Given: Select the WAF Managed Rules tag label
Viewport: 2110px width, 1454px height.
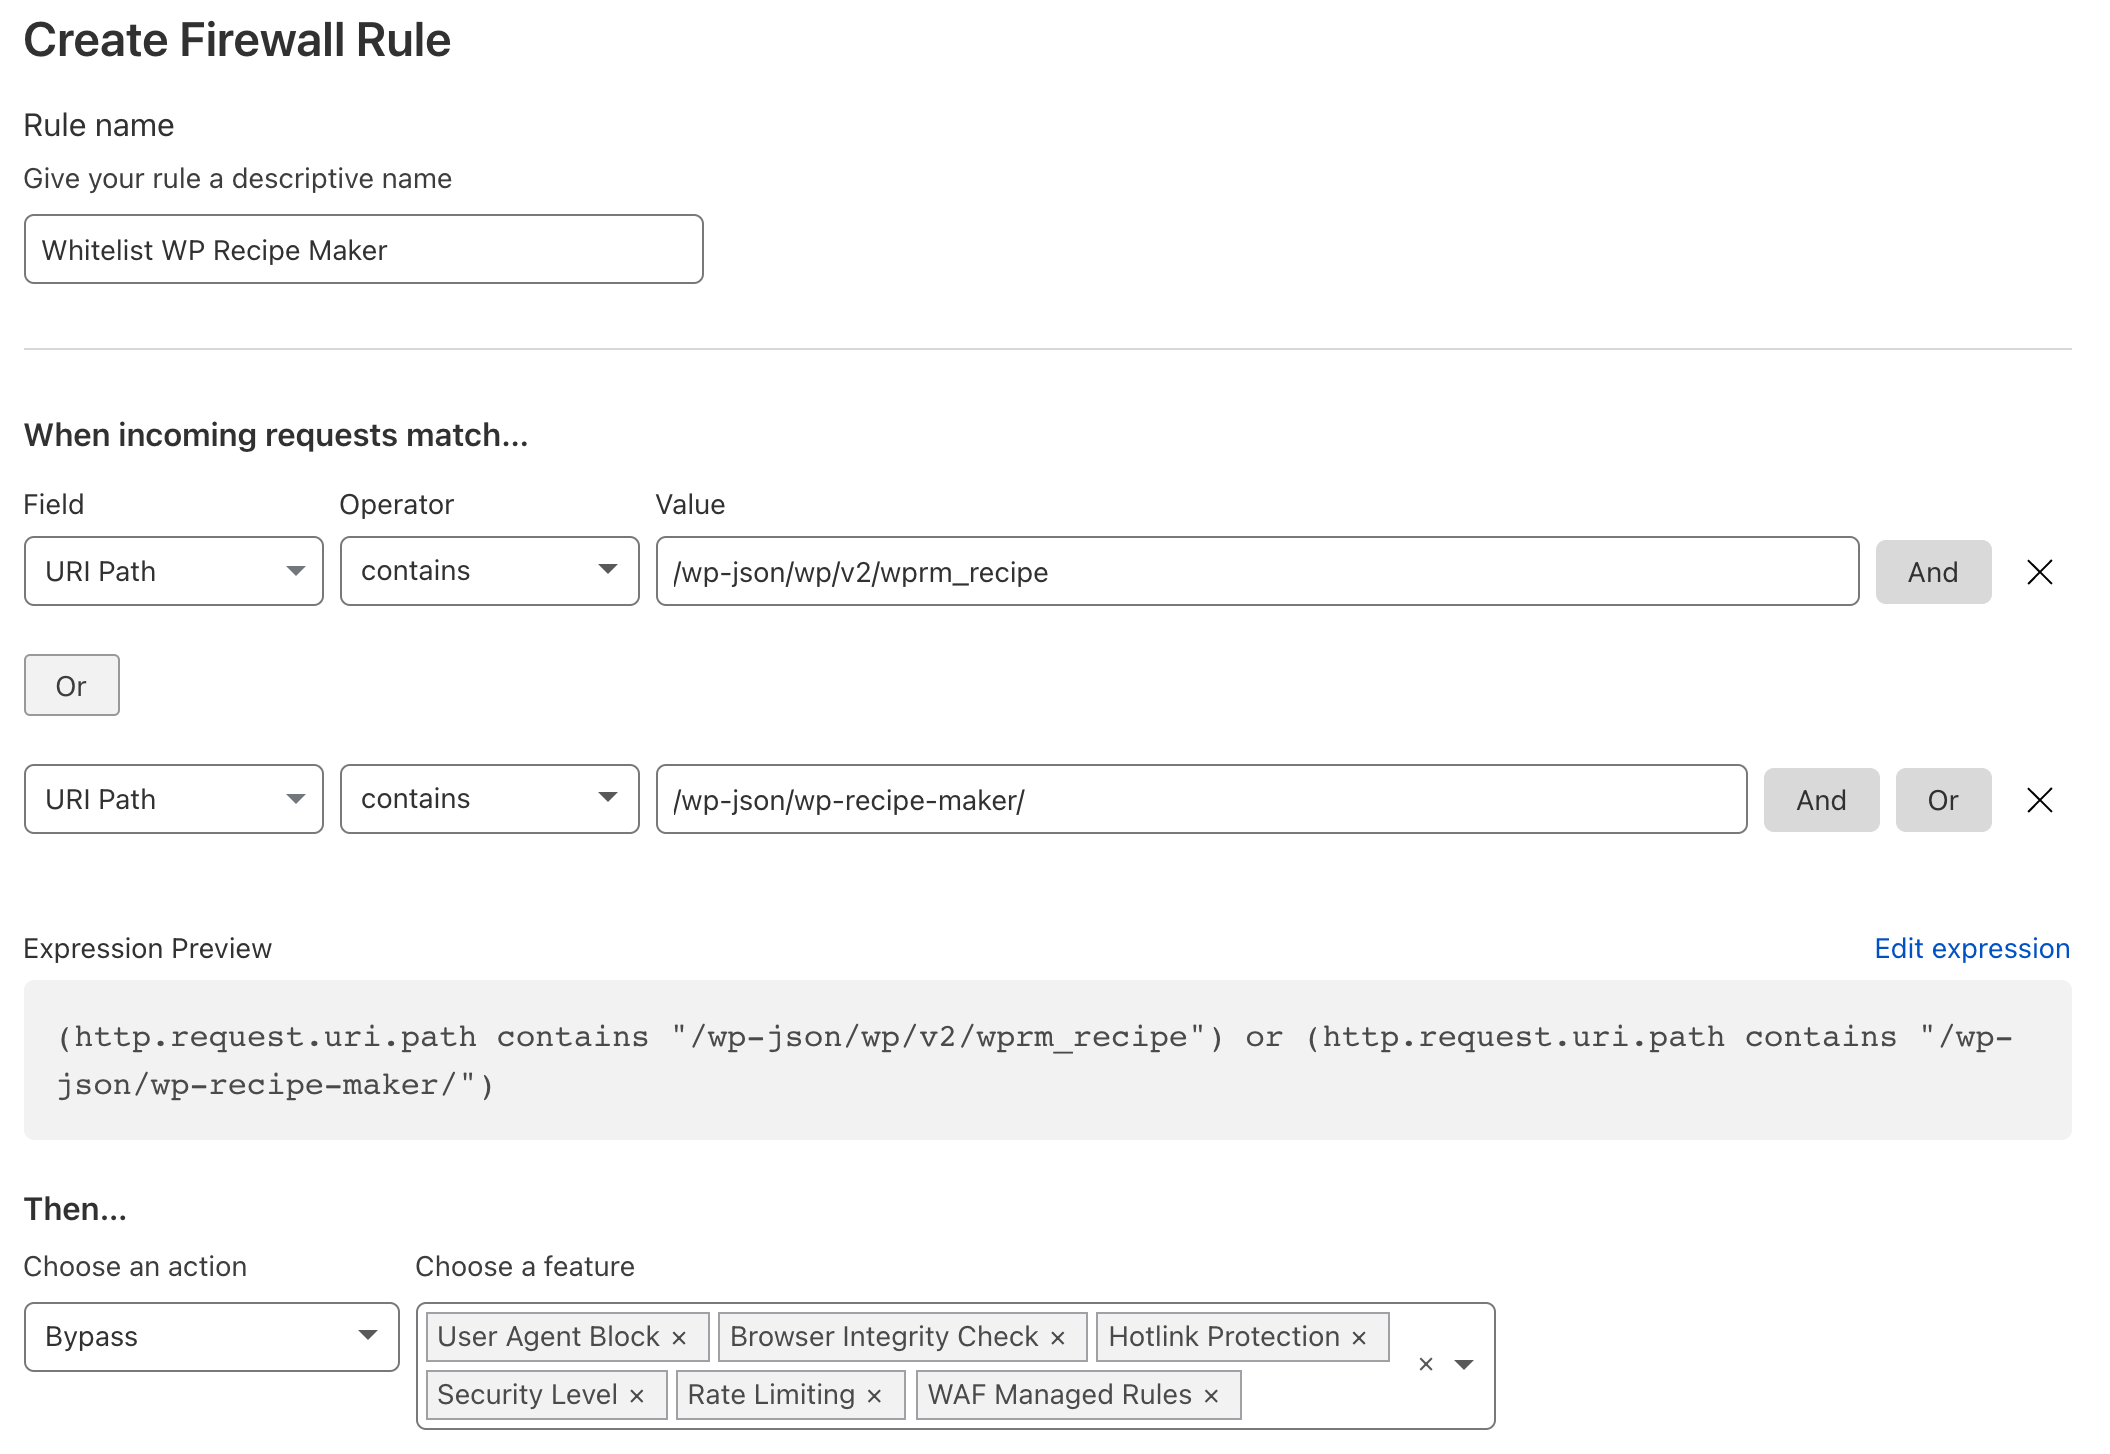Looking at the screenshot, I should [1060, 1395].
